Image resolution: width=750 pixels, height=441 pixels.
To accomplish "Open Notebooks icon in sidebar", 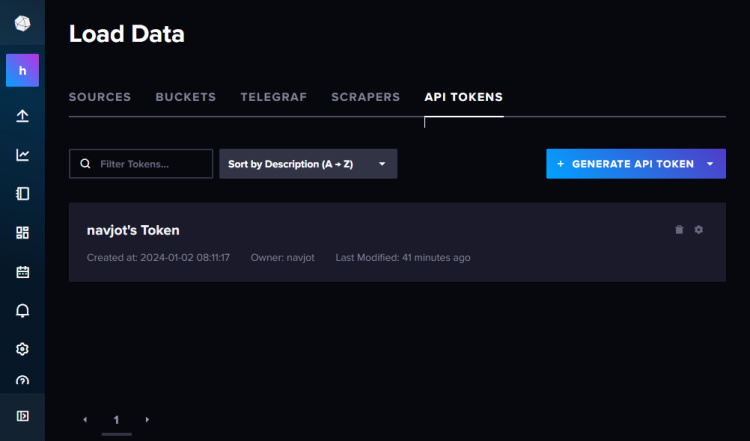I will point(22,194).
